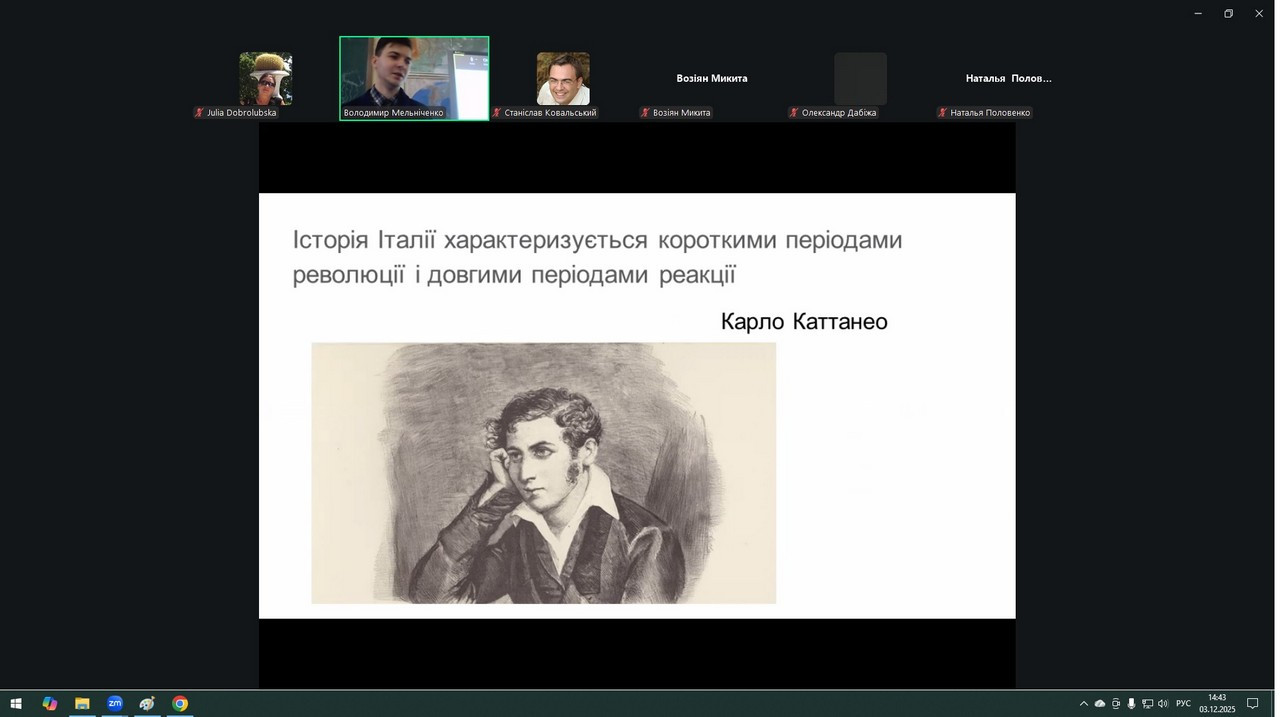1280x717 pixels.
Task: Click muted mic icon by Наталья Половенко
Action: tap(942, 113)
